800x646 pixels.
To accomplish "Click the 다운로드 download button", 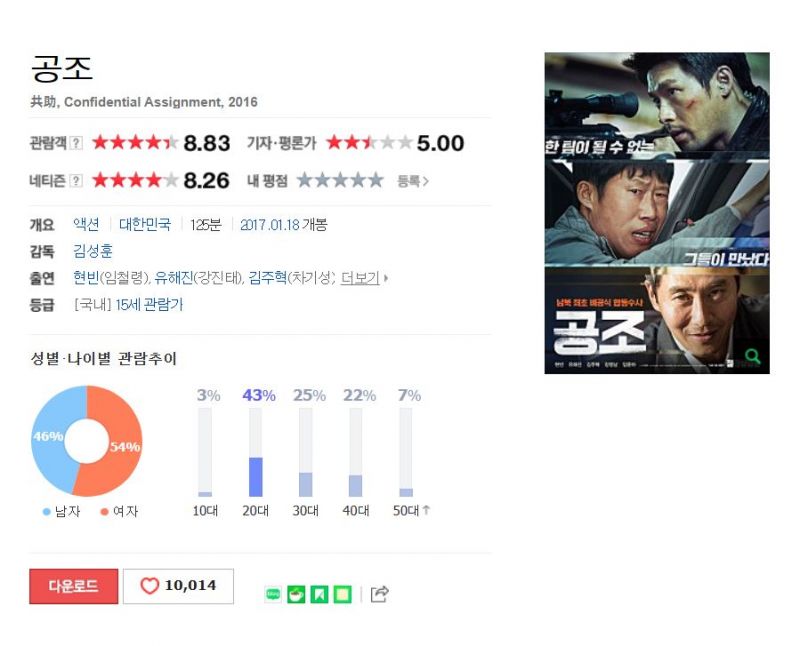I will tap(73, 586).
